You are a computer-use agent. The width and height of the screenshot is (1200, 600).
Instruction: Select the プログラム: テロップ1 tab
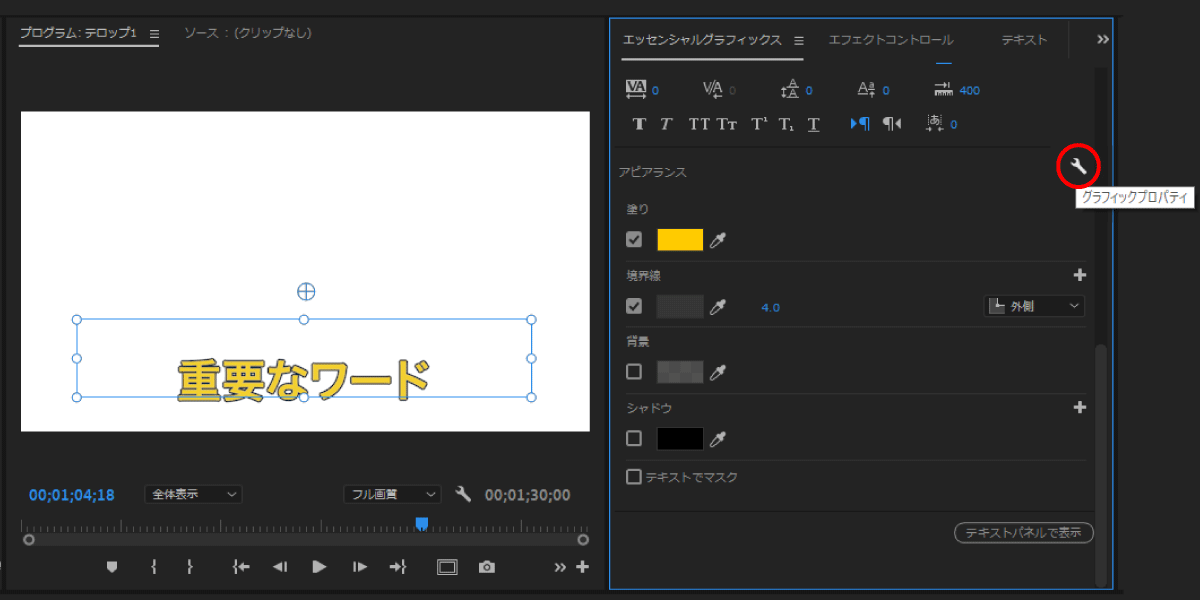click(78, 33)
